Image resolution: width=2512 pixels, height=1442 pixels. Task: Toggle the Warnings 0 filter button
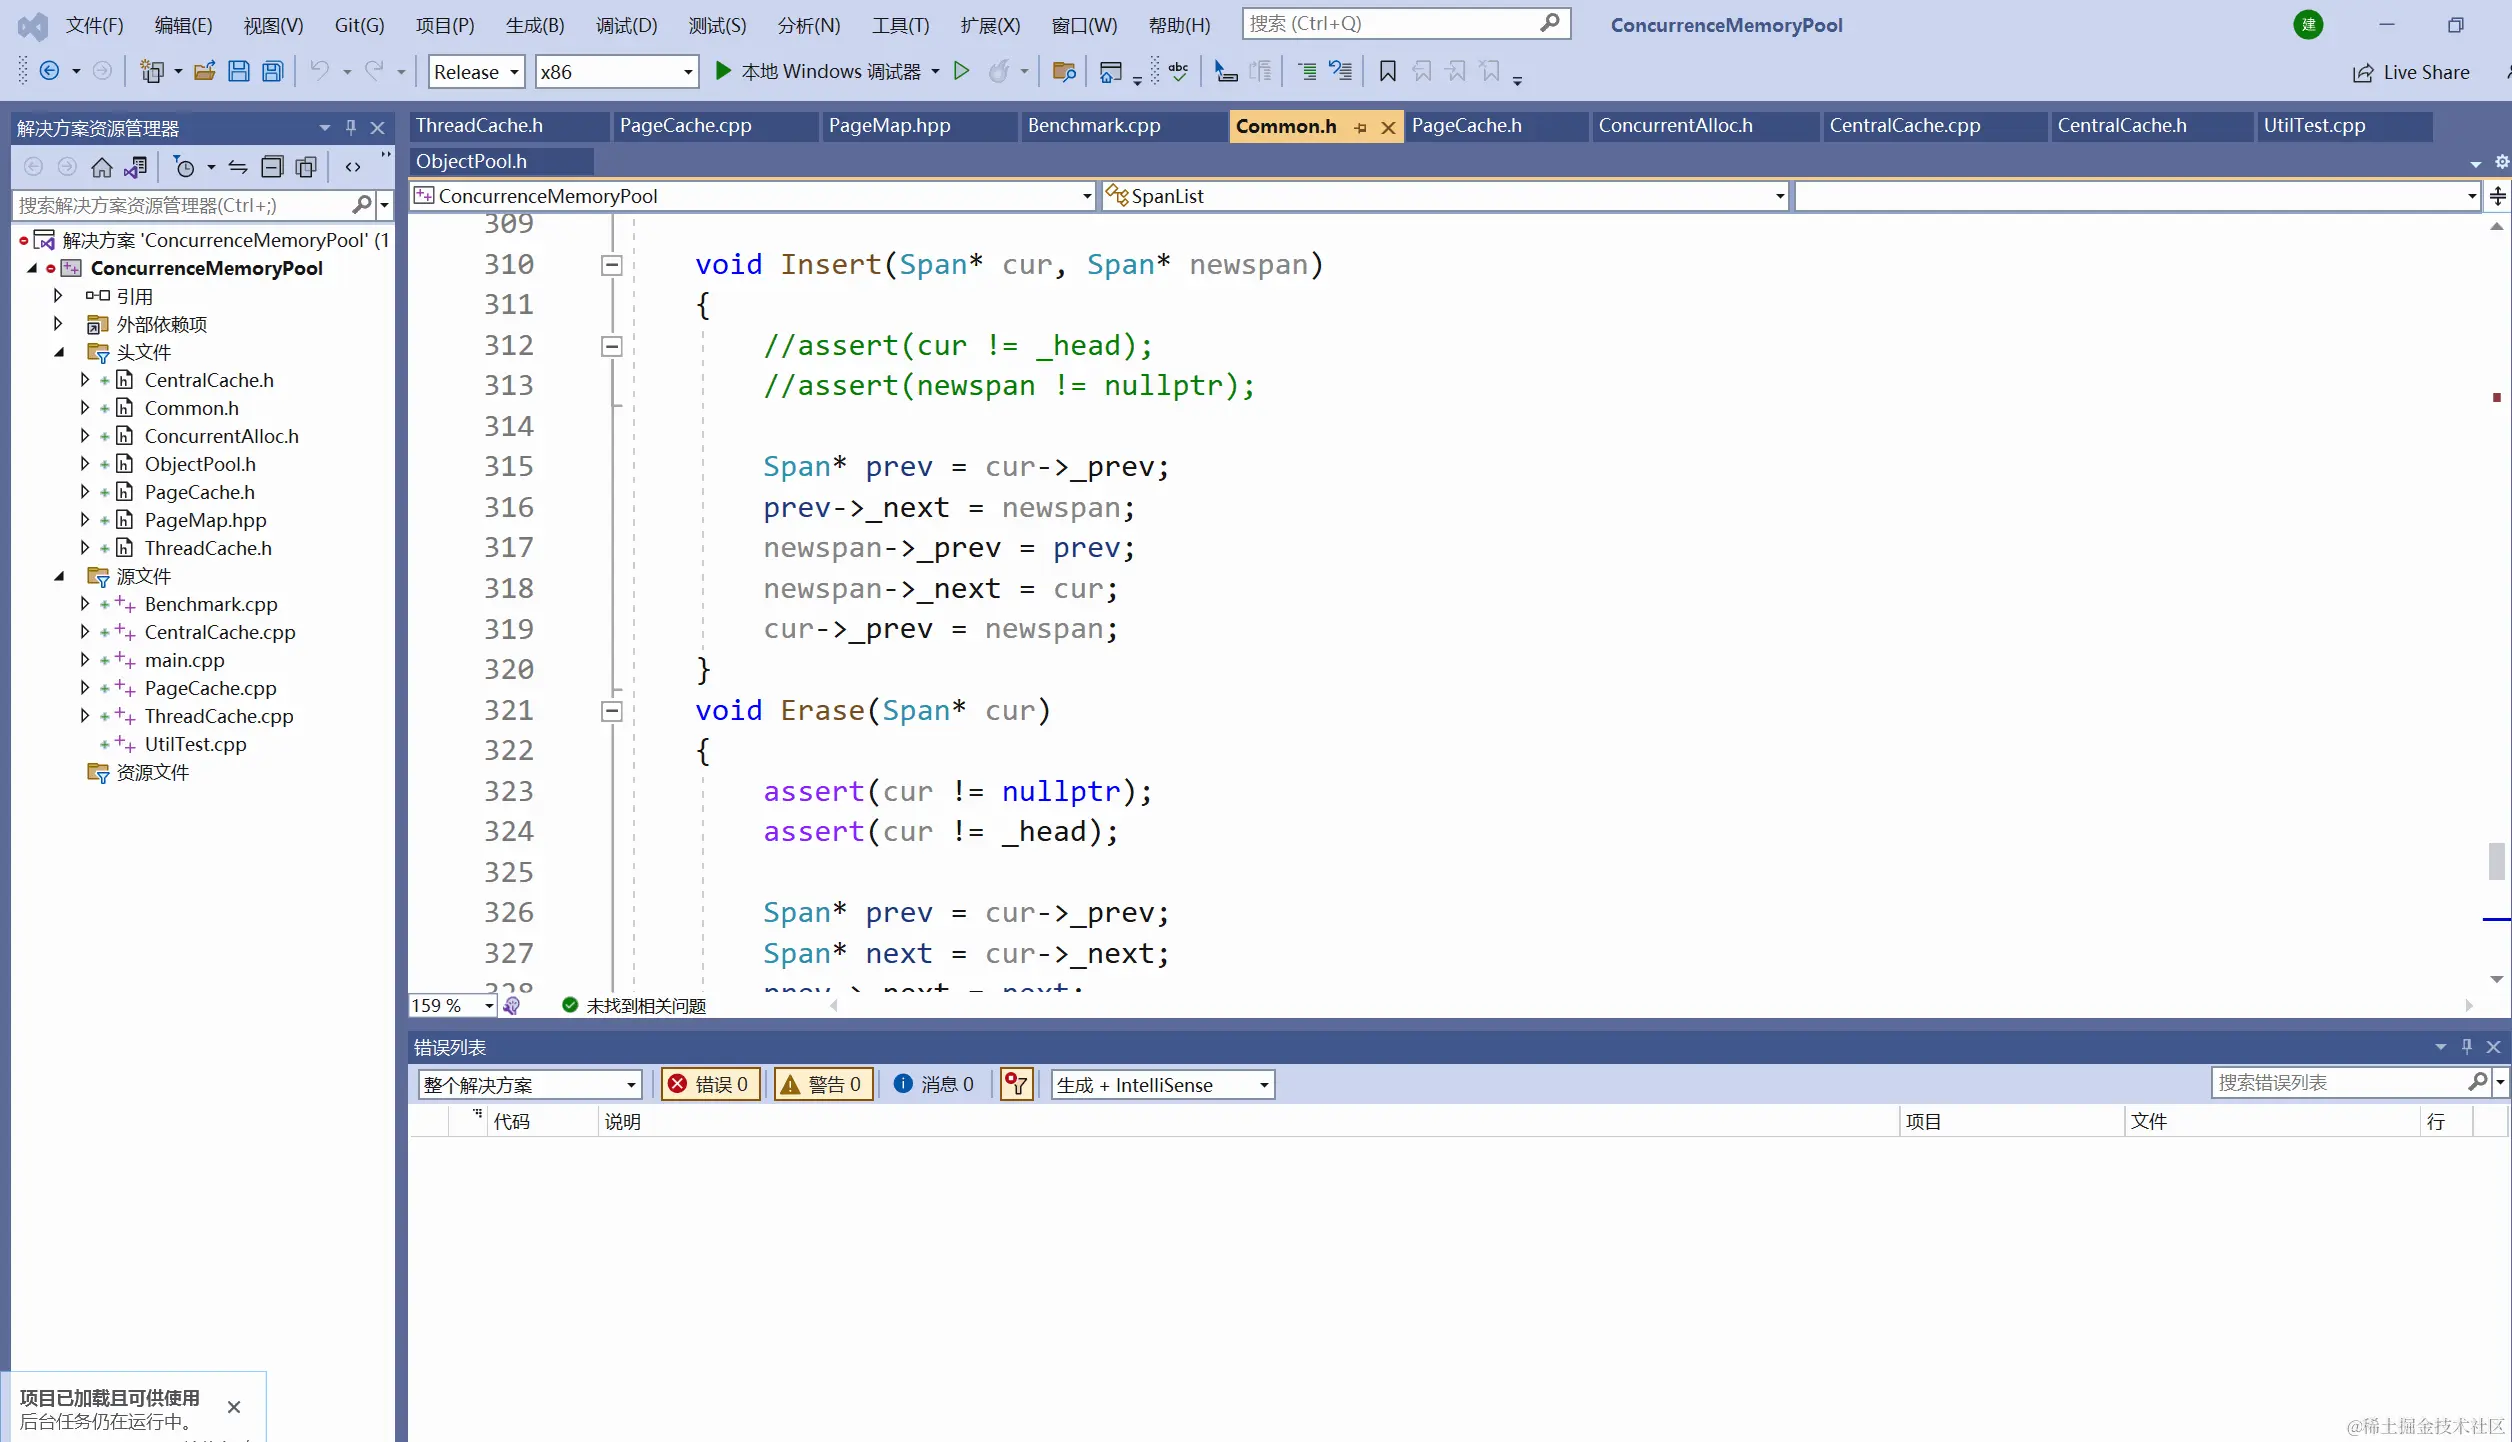(x=822, y=1084)
